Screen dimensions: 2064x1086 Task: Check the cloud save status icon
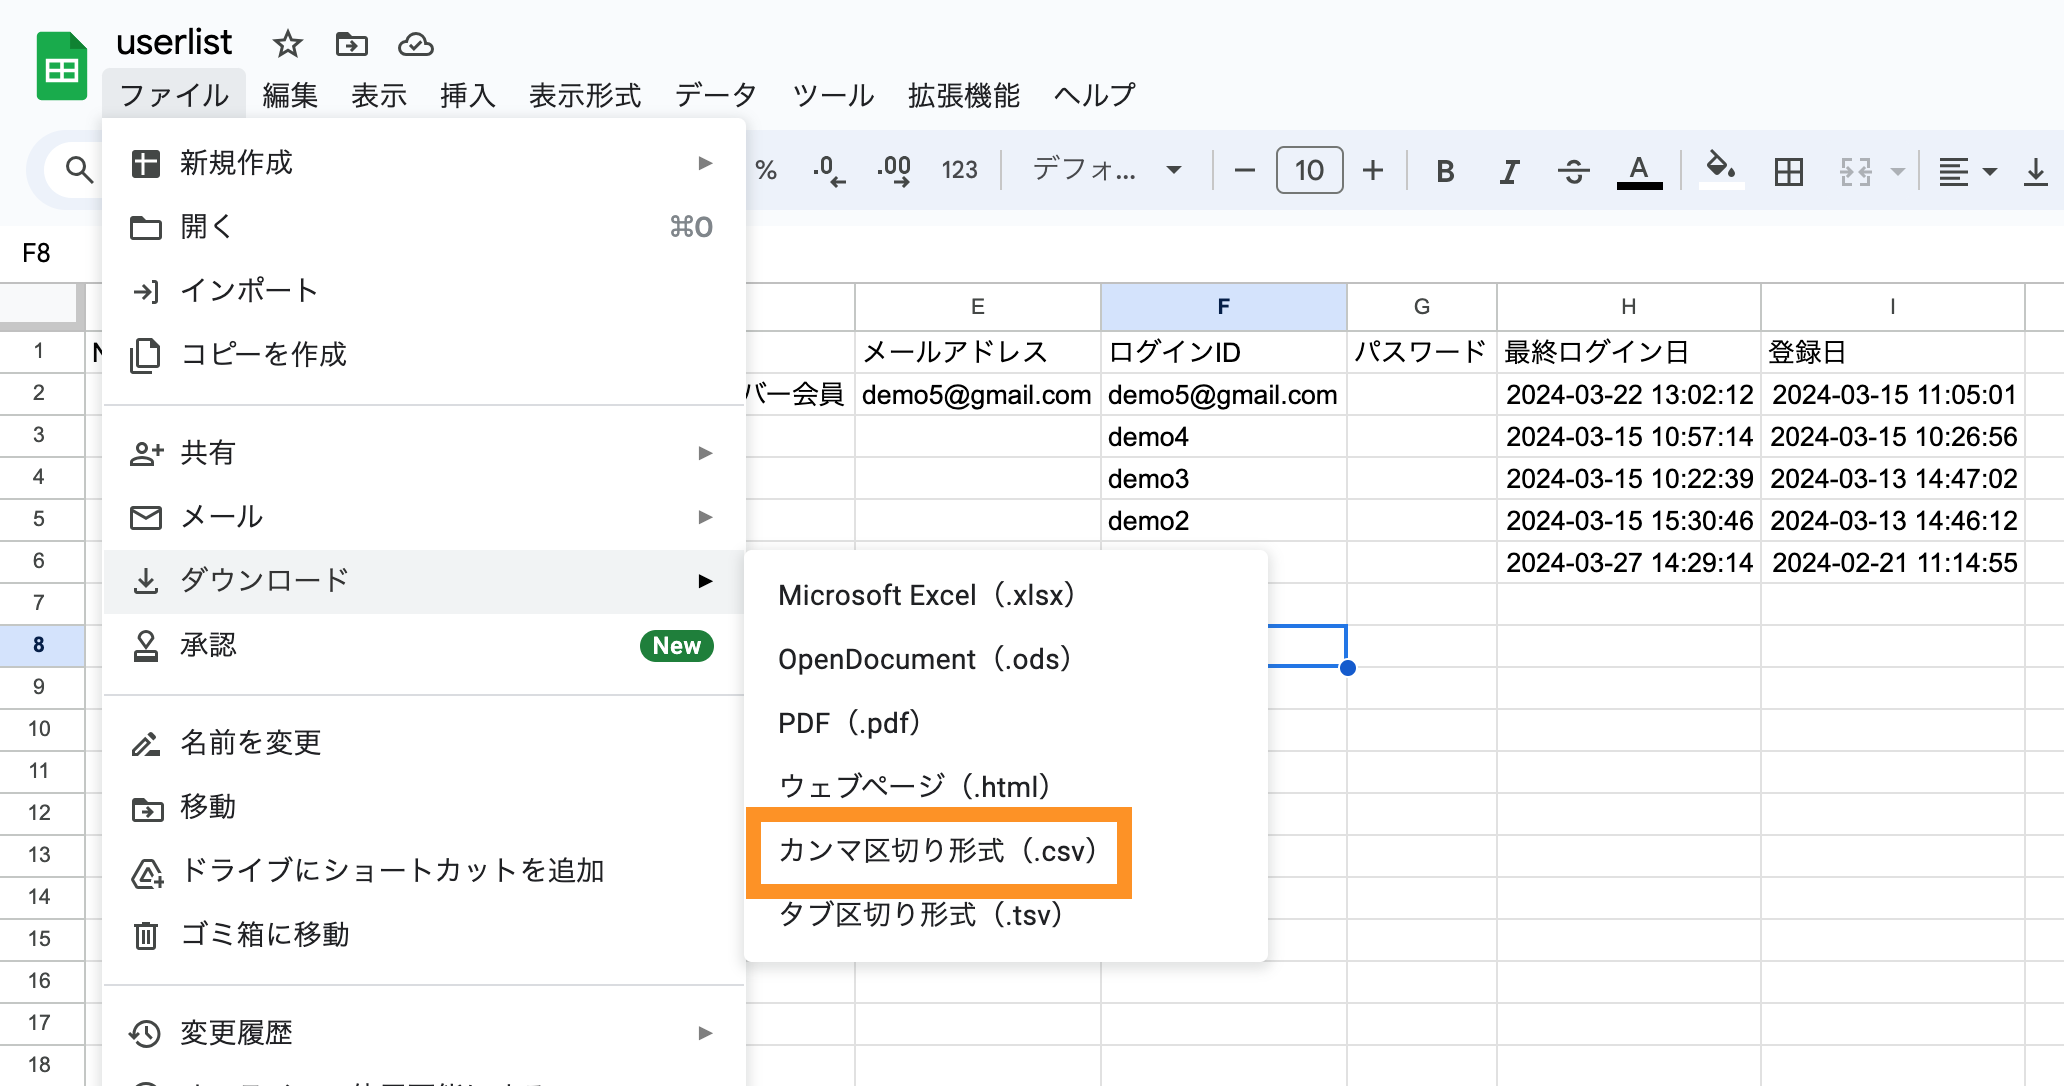(415, 44)
